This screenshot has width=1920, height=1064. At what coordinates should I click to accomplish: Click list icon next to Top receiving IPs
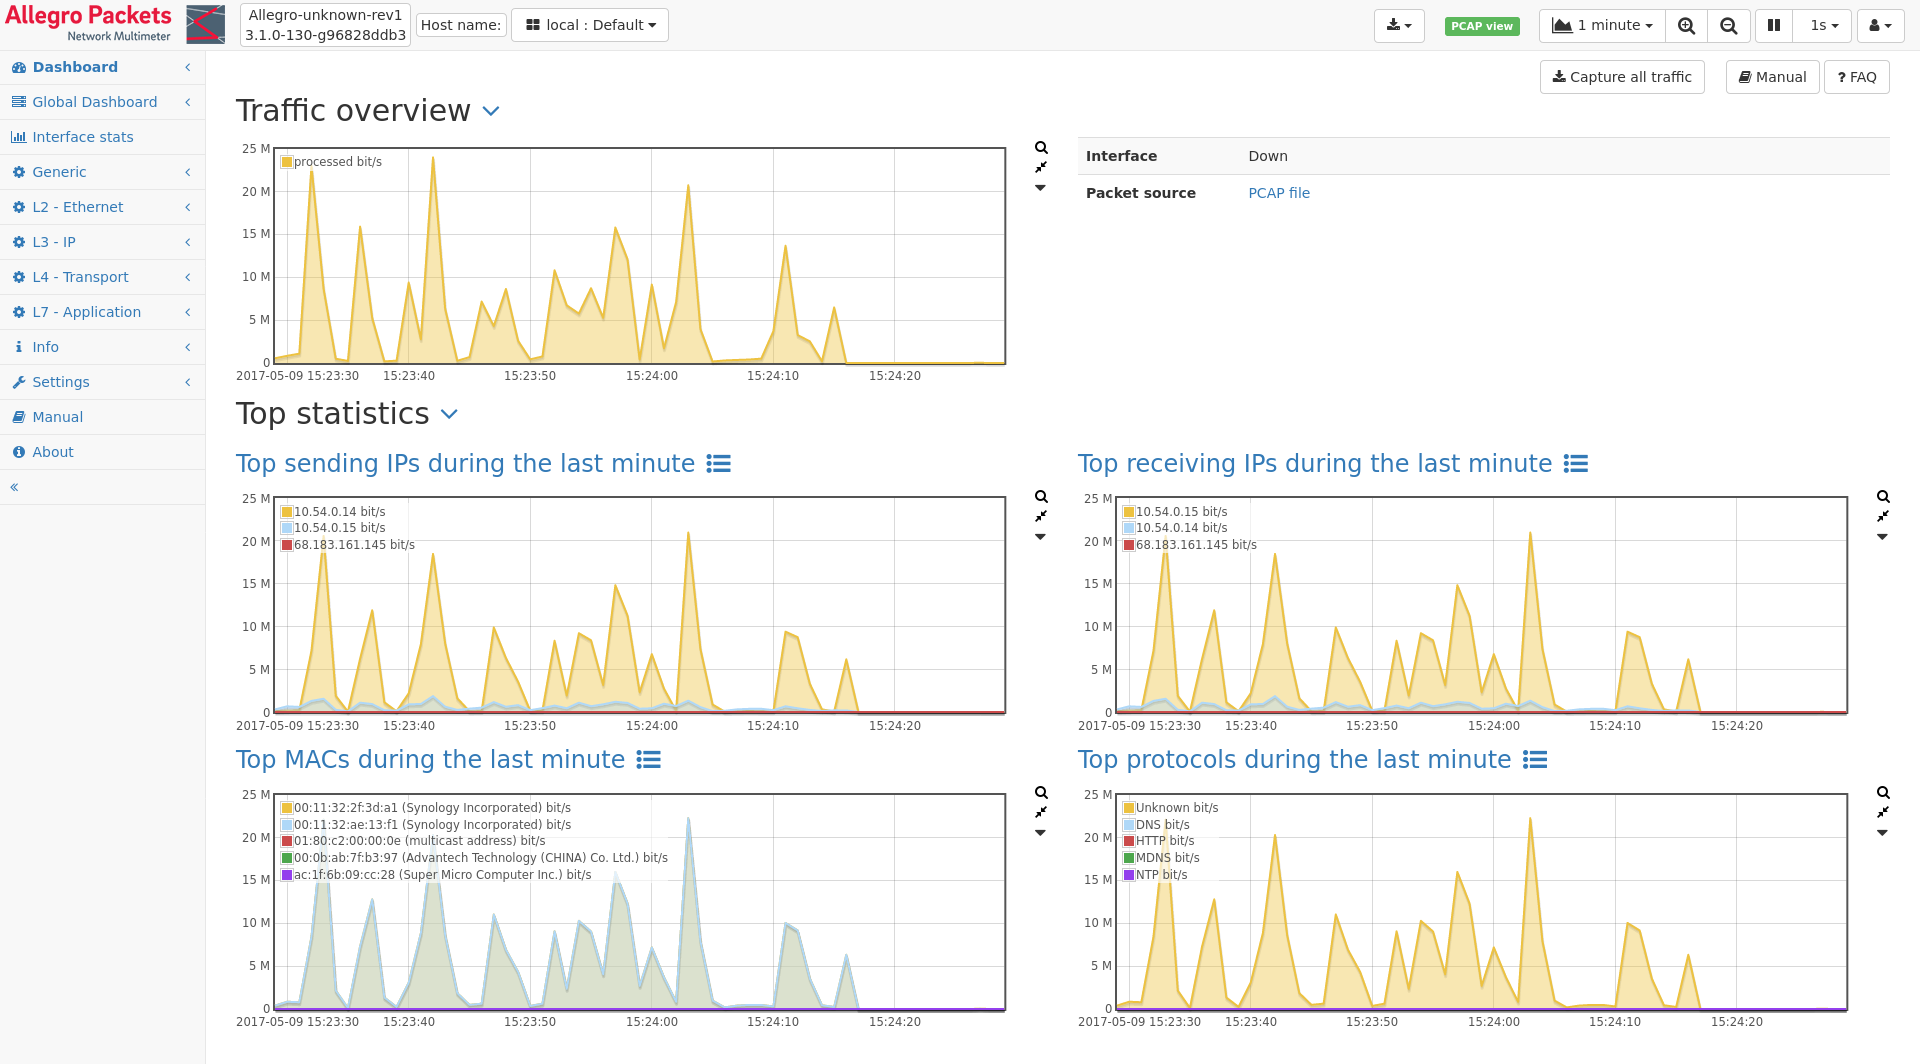tap(1576, 464)
